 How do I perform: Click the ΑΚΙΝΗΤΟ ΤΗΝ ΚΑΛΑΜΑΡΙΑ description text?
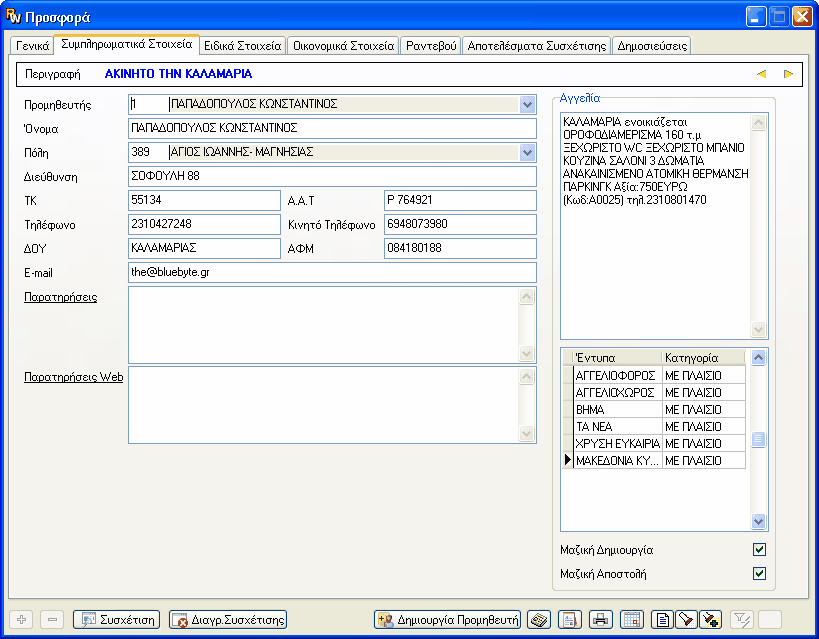(x=178, y=74)
